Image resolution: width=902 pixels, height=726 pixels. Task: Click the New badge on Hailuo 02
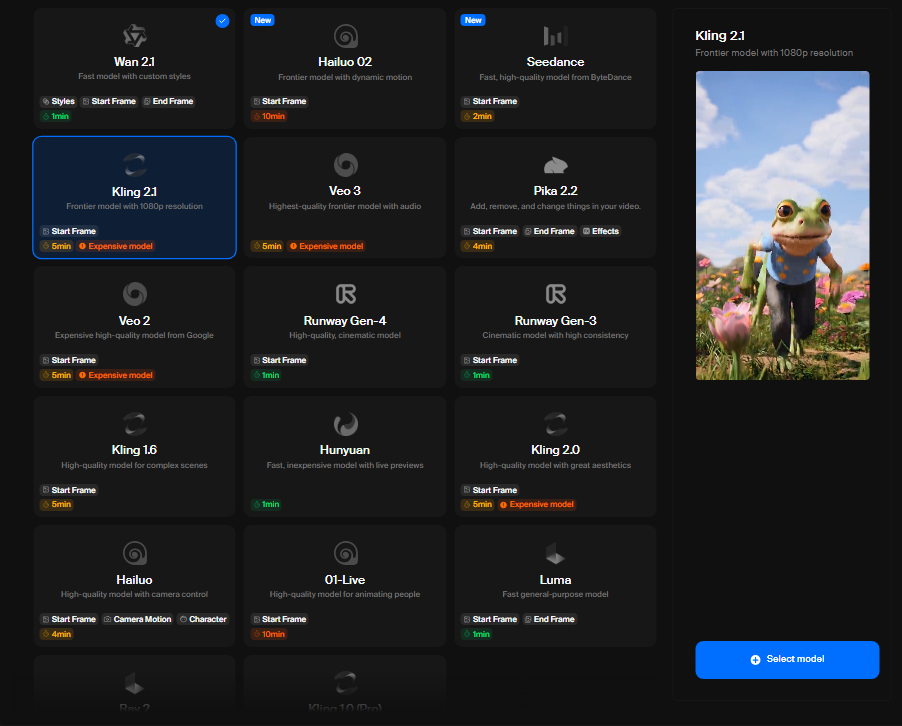tap(262, 20)
